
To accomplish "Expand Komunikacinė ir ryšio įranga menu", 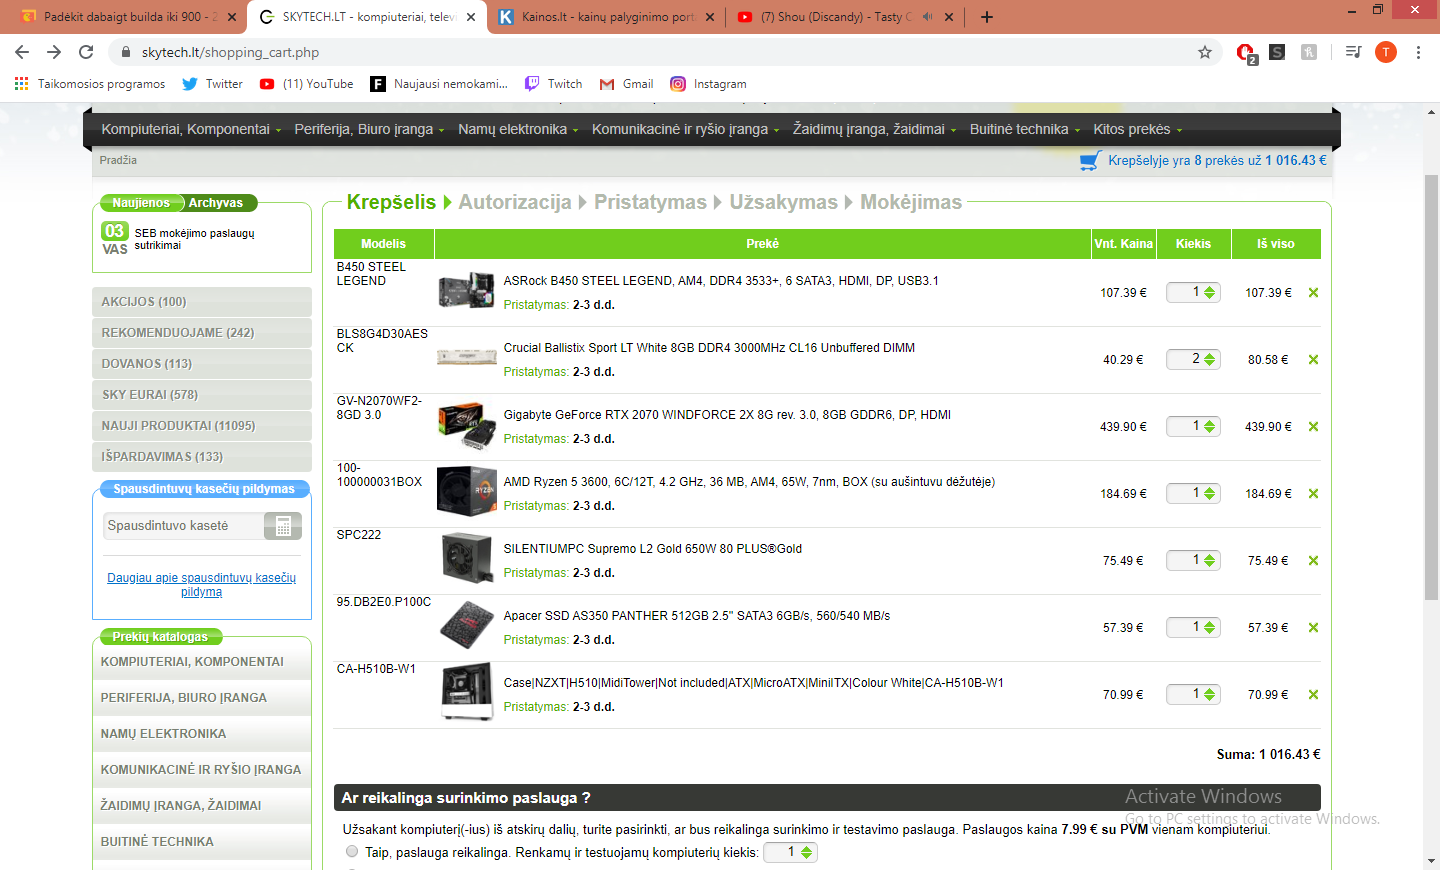I will coord(685,129).
